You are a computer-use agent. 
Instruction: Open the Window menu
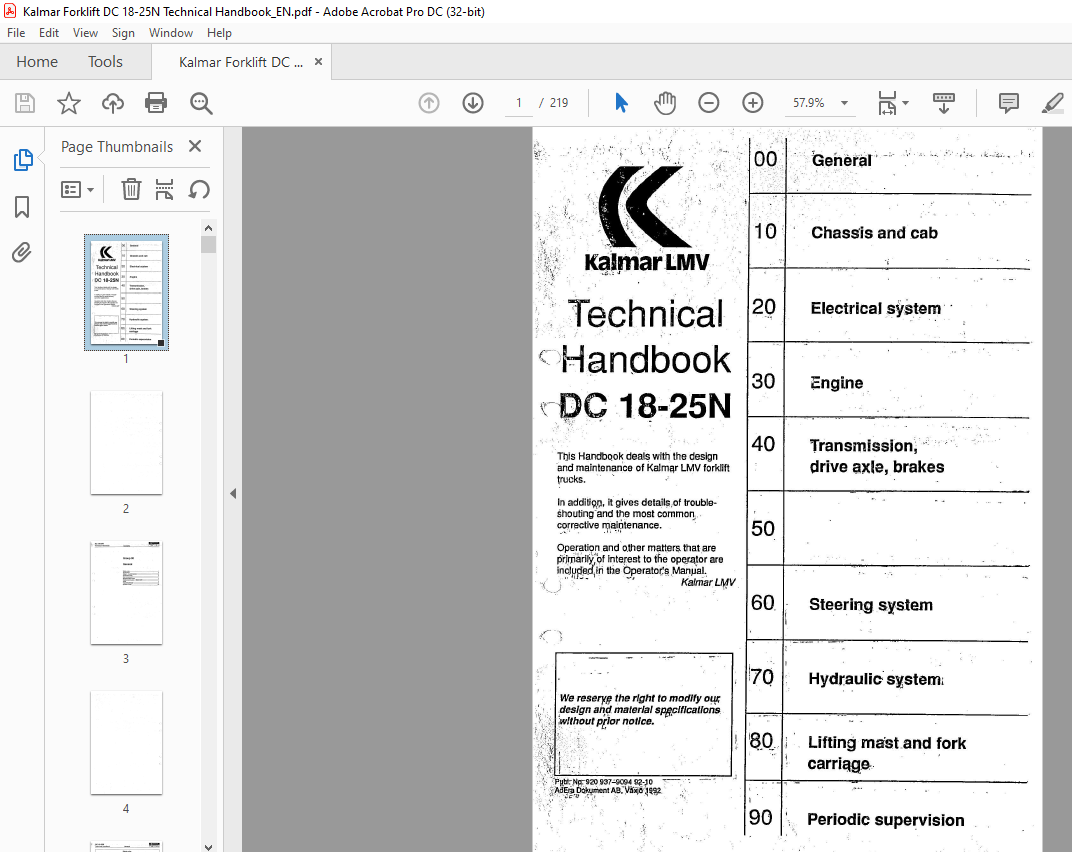pos(171,33)
